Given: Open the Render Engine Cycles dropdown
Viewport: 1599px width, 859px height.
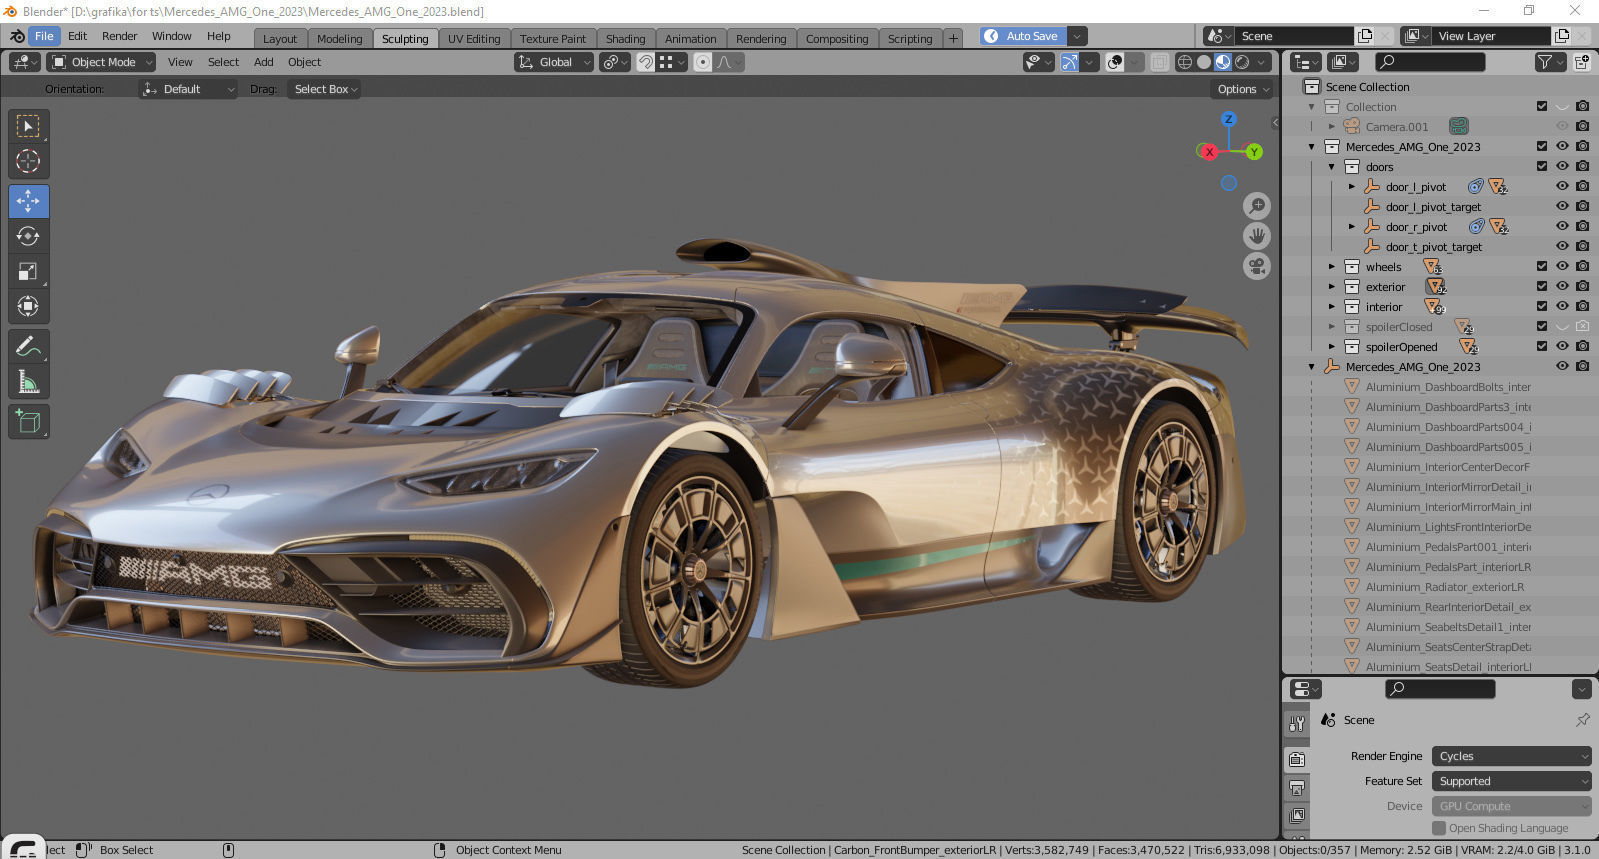Looking at the screenshot, I should tap(1511, 756).
